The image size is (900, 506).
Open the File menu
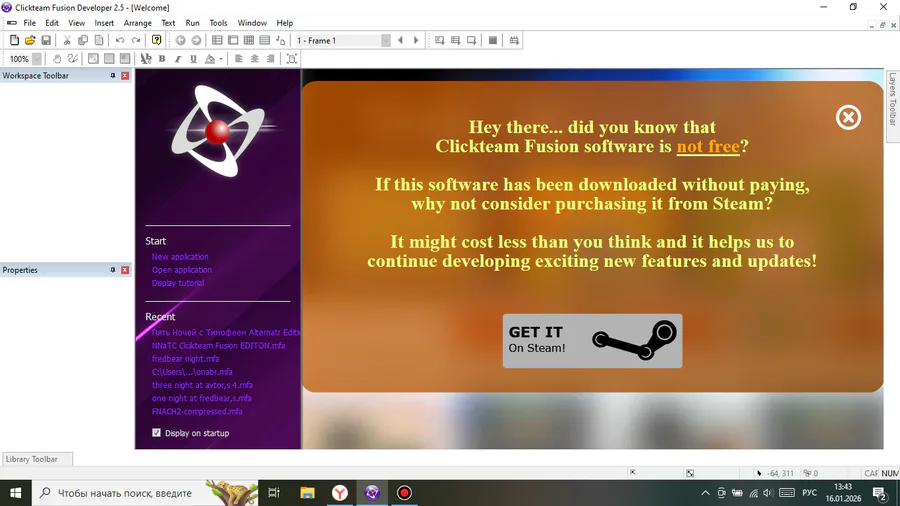(x=29, y=23)
